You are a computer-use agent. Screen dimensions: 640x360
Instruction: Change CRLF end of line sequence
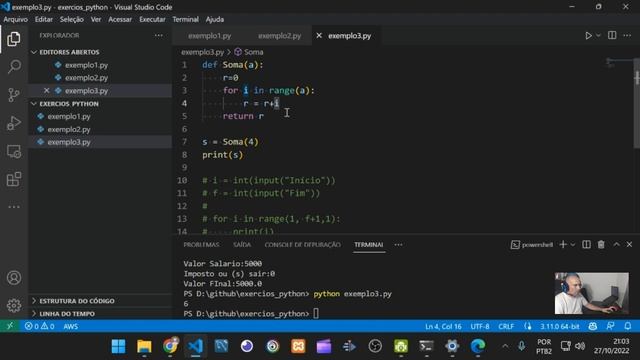pos(506,326)
